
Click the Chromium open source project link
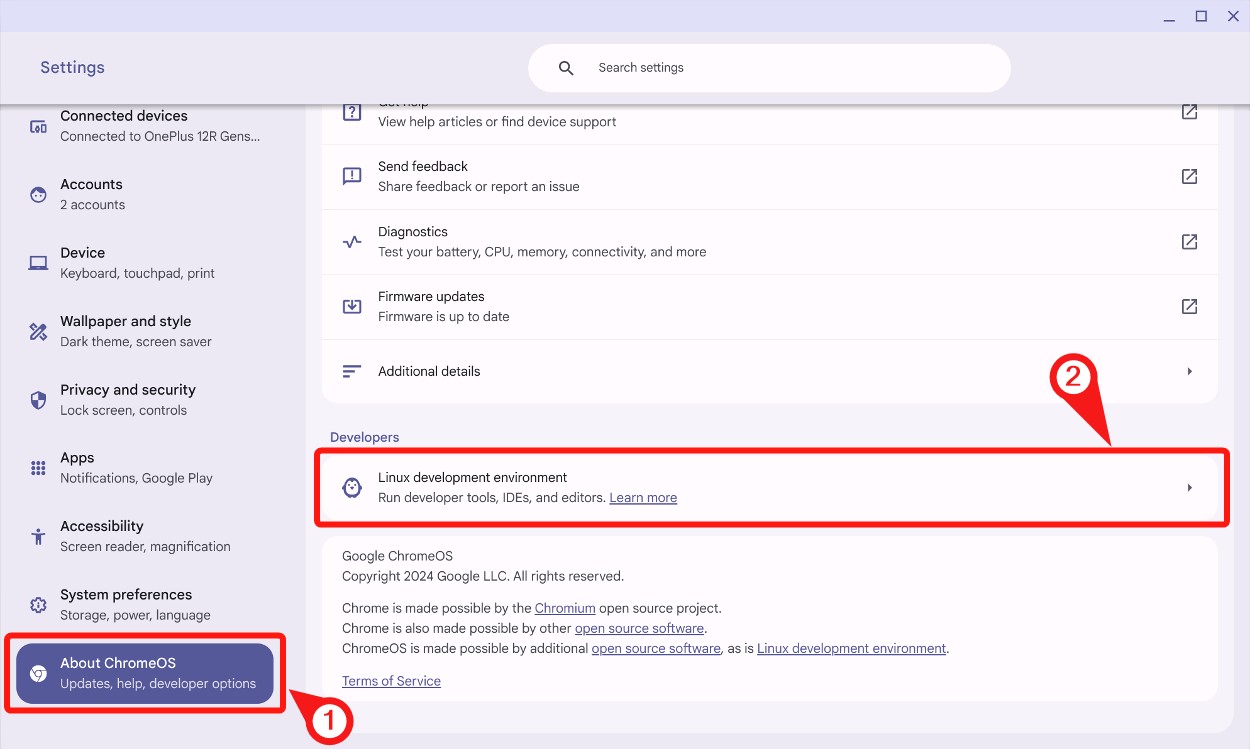[564, 608]
